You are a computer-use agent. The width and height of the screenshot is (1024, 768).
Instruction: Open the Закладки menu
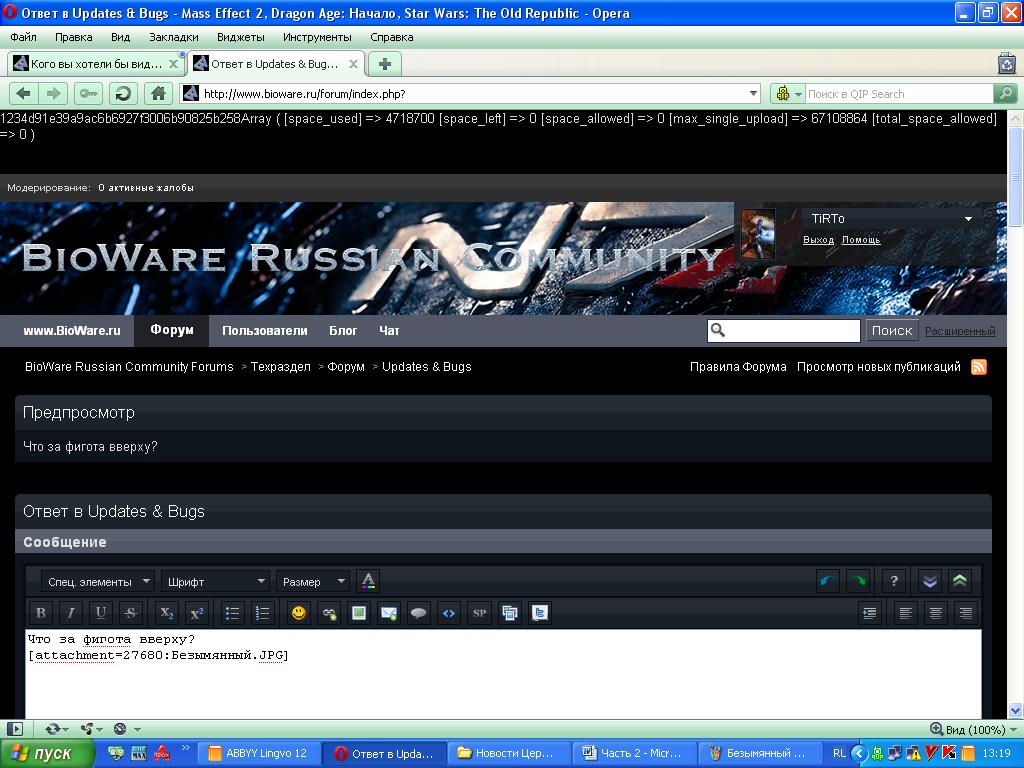(x=174, y=37)
